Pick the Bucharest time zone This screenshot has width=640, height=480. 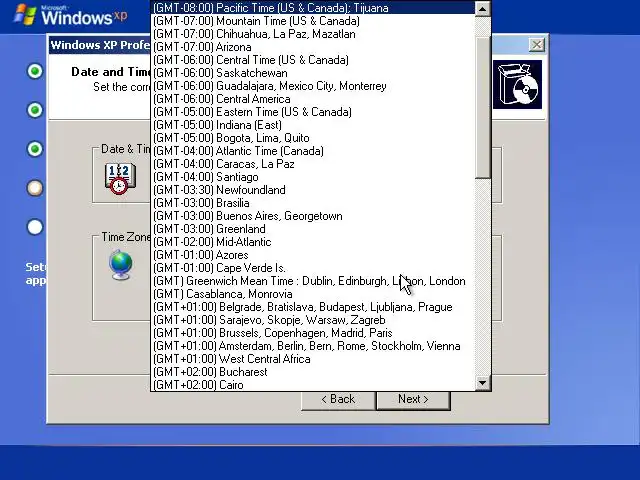coord(313,372)
